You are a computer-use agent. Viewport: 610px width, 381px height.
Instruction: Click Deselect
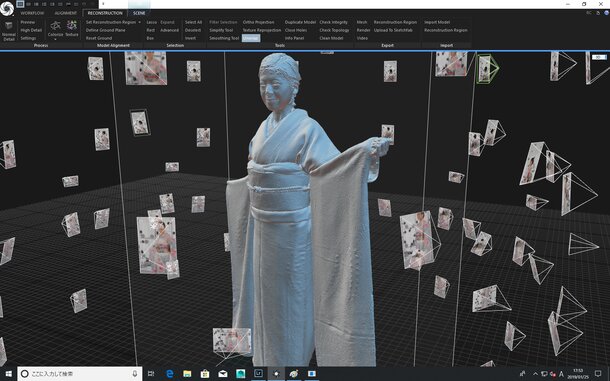tap(193, 30)
